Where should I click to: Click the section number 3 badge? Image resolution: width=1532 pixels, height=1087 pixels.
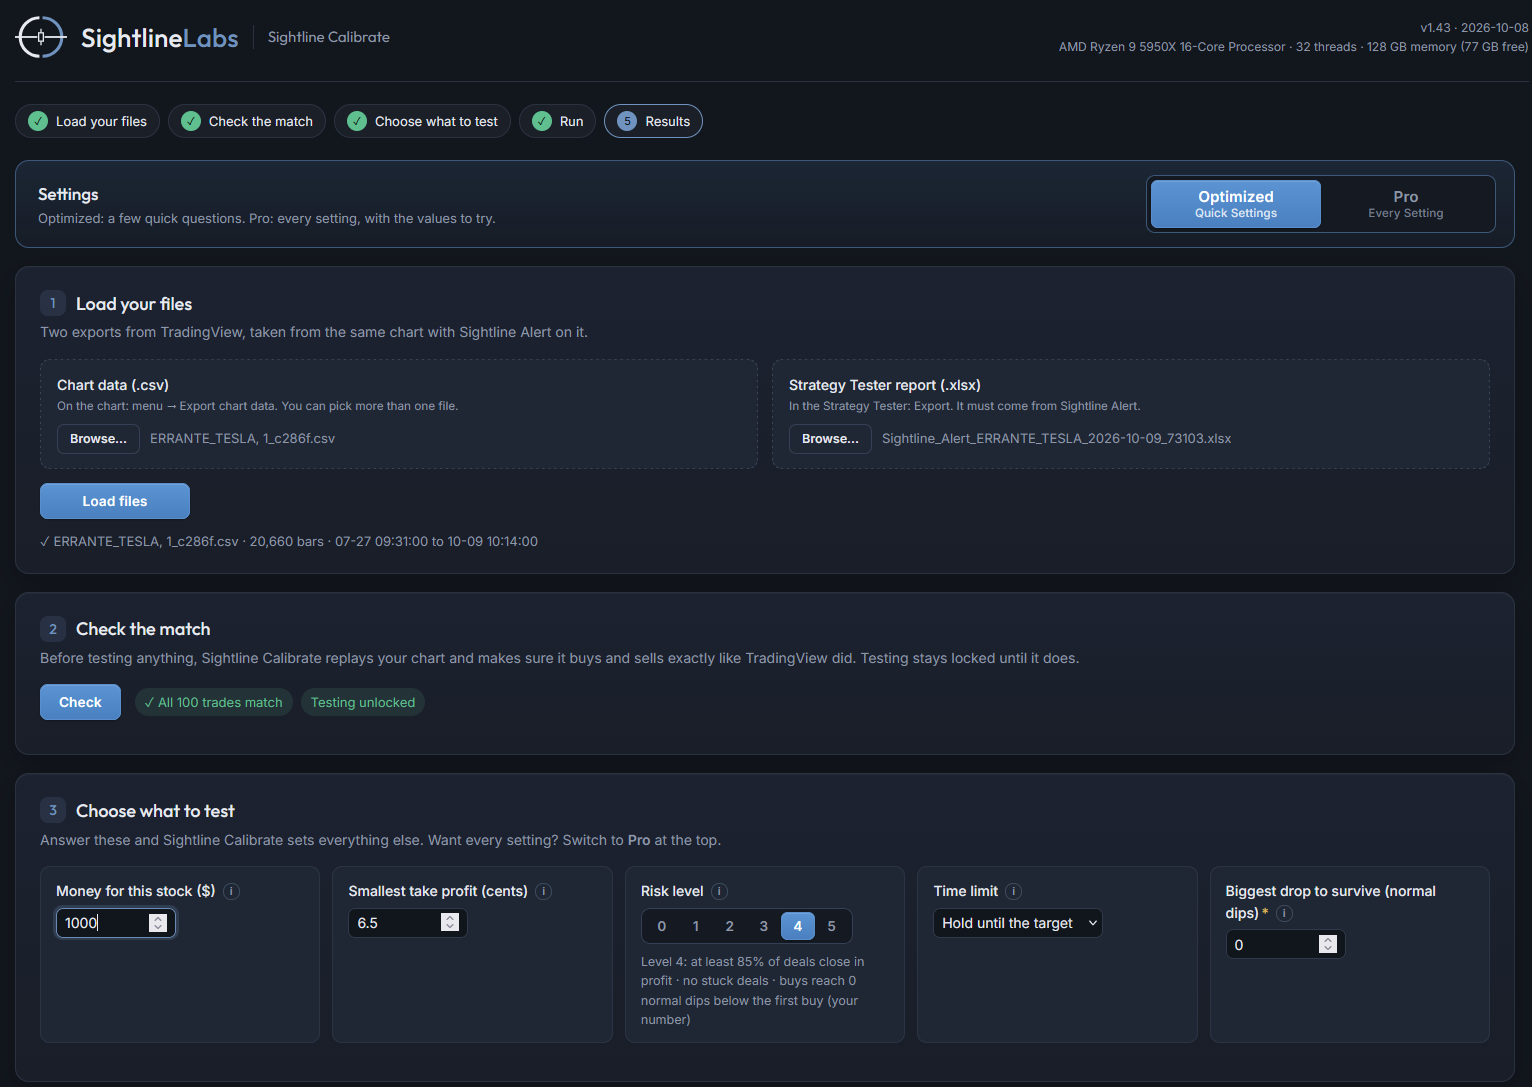click(x=53, y=810)
